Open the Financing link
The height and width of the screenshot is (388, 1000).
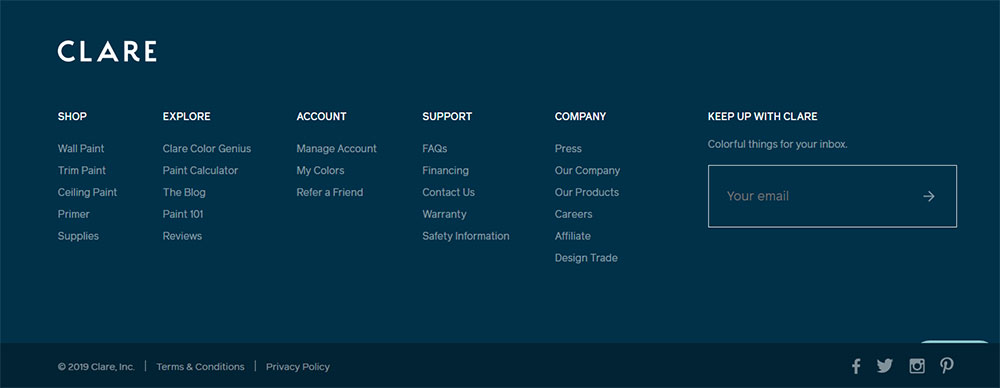click(445, 170)
